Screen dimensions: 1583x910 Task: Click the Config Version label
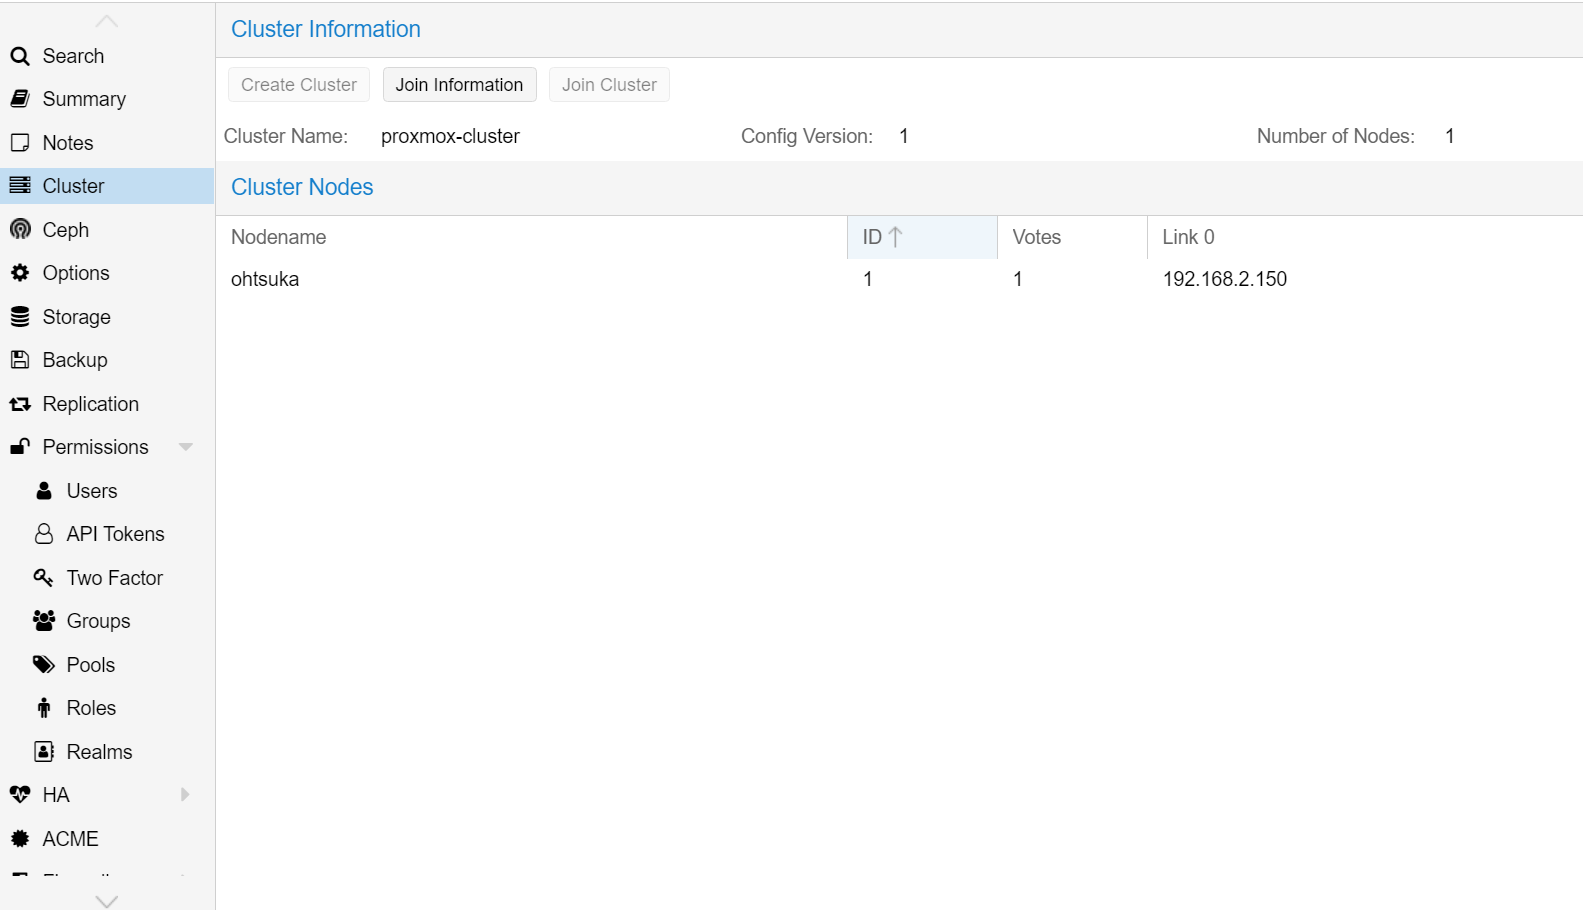pyautogui.click(x=807, y=136)
